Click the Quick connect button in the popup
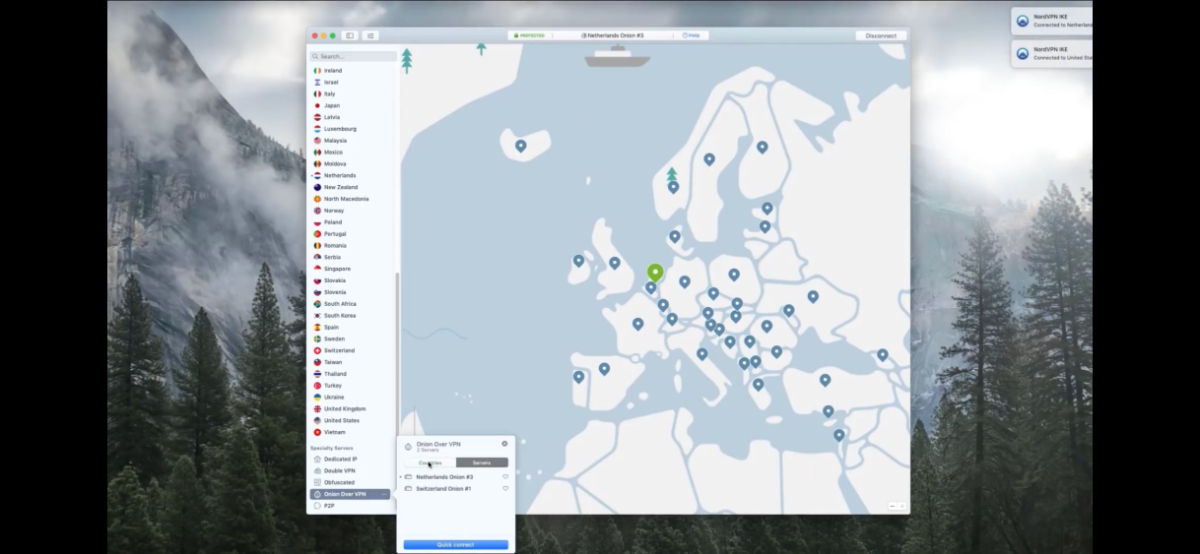This screenshot has height=554, width=1200. pos(456,545)
